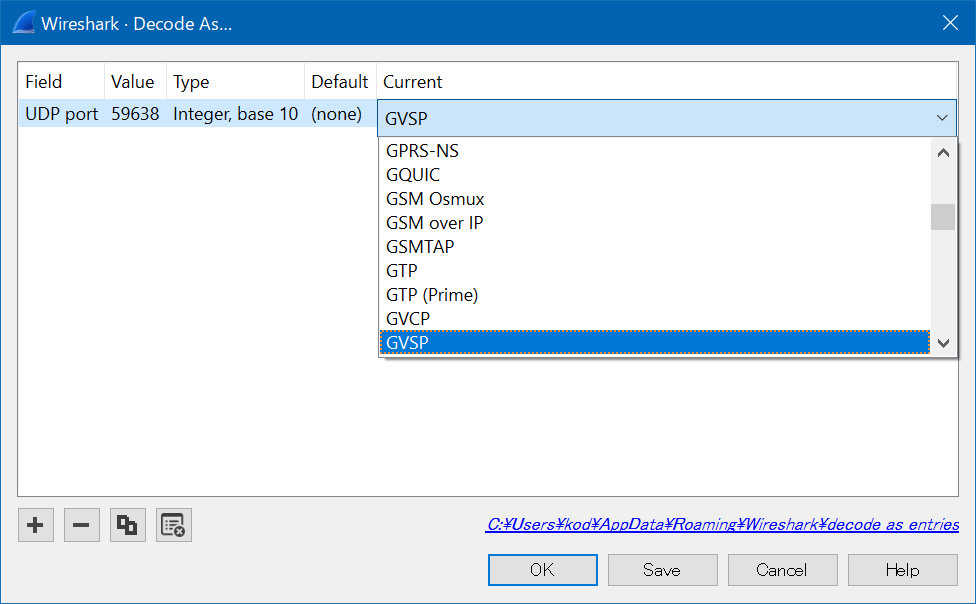Select GQUIC in the dropdown list
Image resolution: width=976 pixels, height=604 pixels.
pyautogui.click(x=655, y=175)
